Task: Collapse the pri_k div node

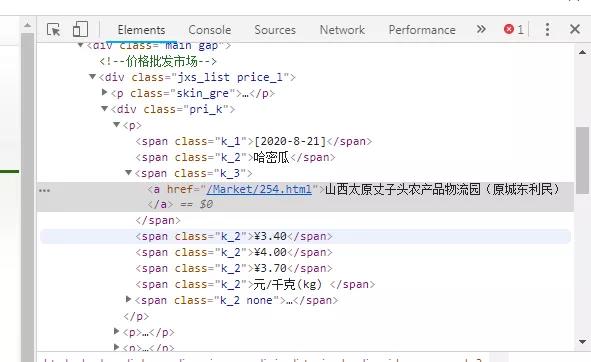Action: (105, 109)
